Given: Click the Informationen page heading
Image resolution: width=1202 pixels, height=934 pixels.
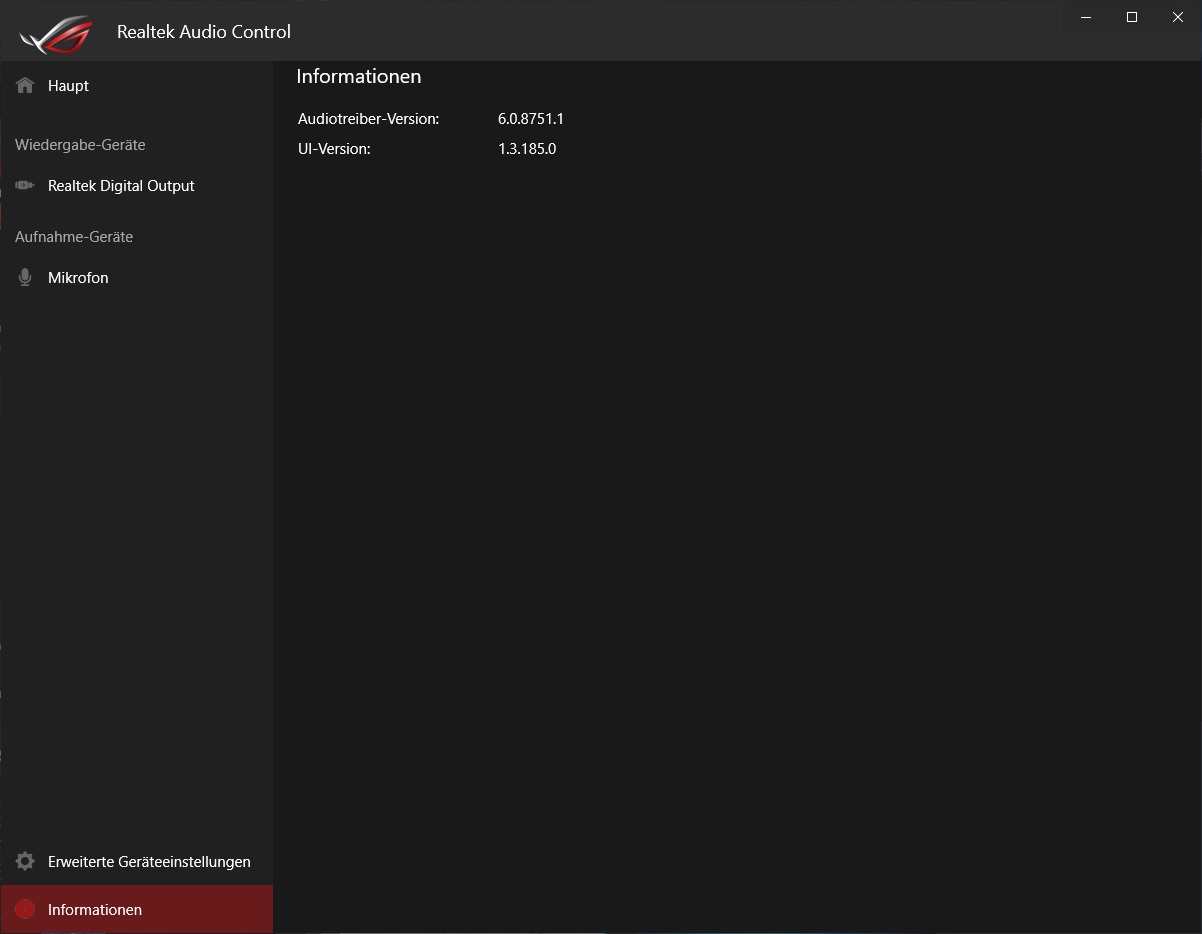Looking at the screenshot, I should (359, 77).
